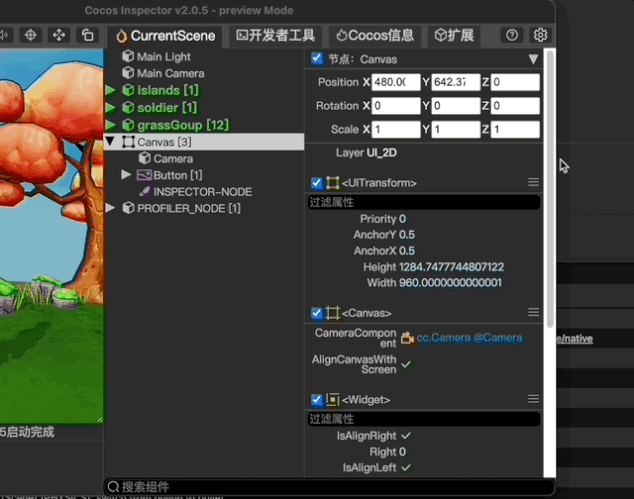Switch to the Cocos信息 tab
The width and height of the screenshot is (634, 499).
click(375, 36)
